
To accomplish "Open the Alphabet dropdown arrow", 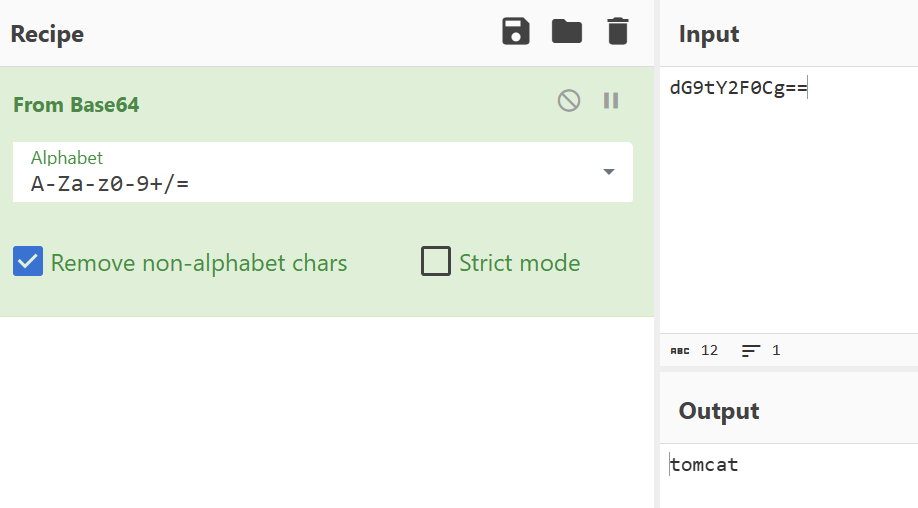I will (x=609, y=171).
